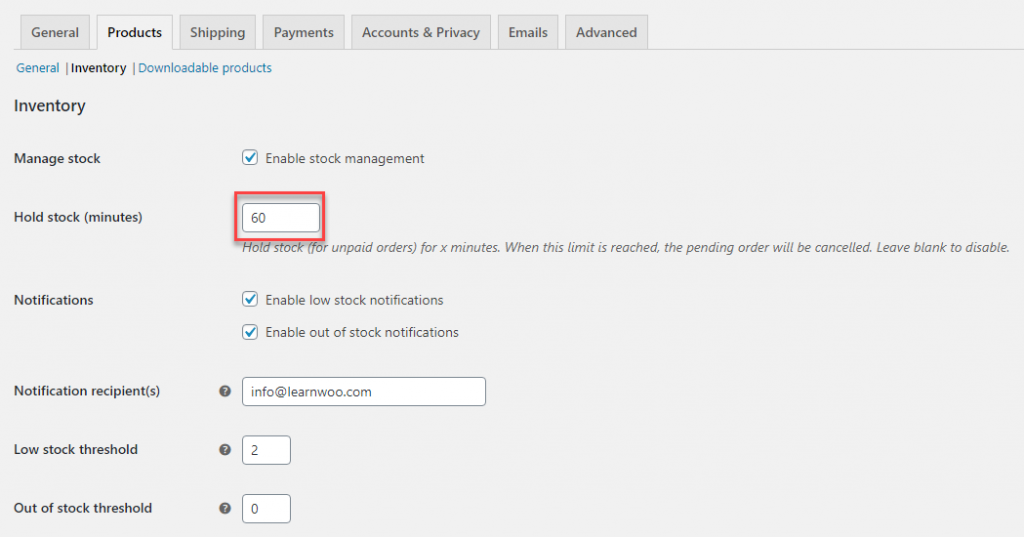Toggle Enable stock management checkbox
The height and width of the screenshot is (537, 1024).
coord(250,157)
